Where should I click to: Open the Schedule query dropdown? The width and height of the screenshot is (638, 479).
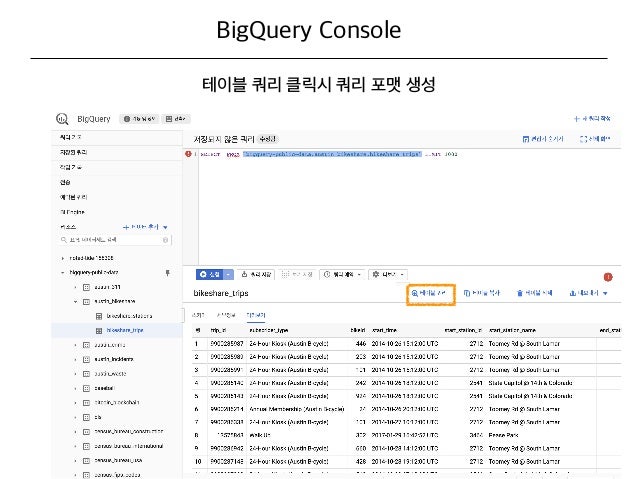pyautogui.click(x=342, y=274)
